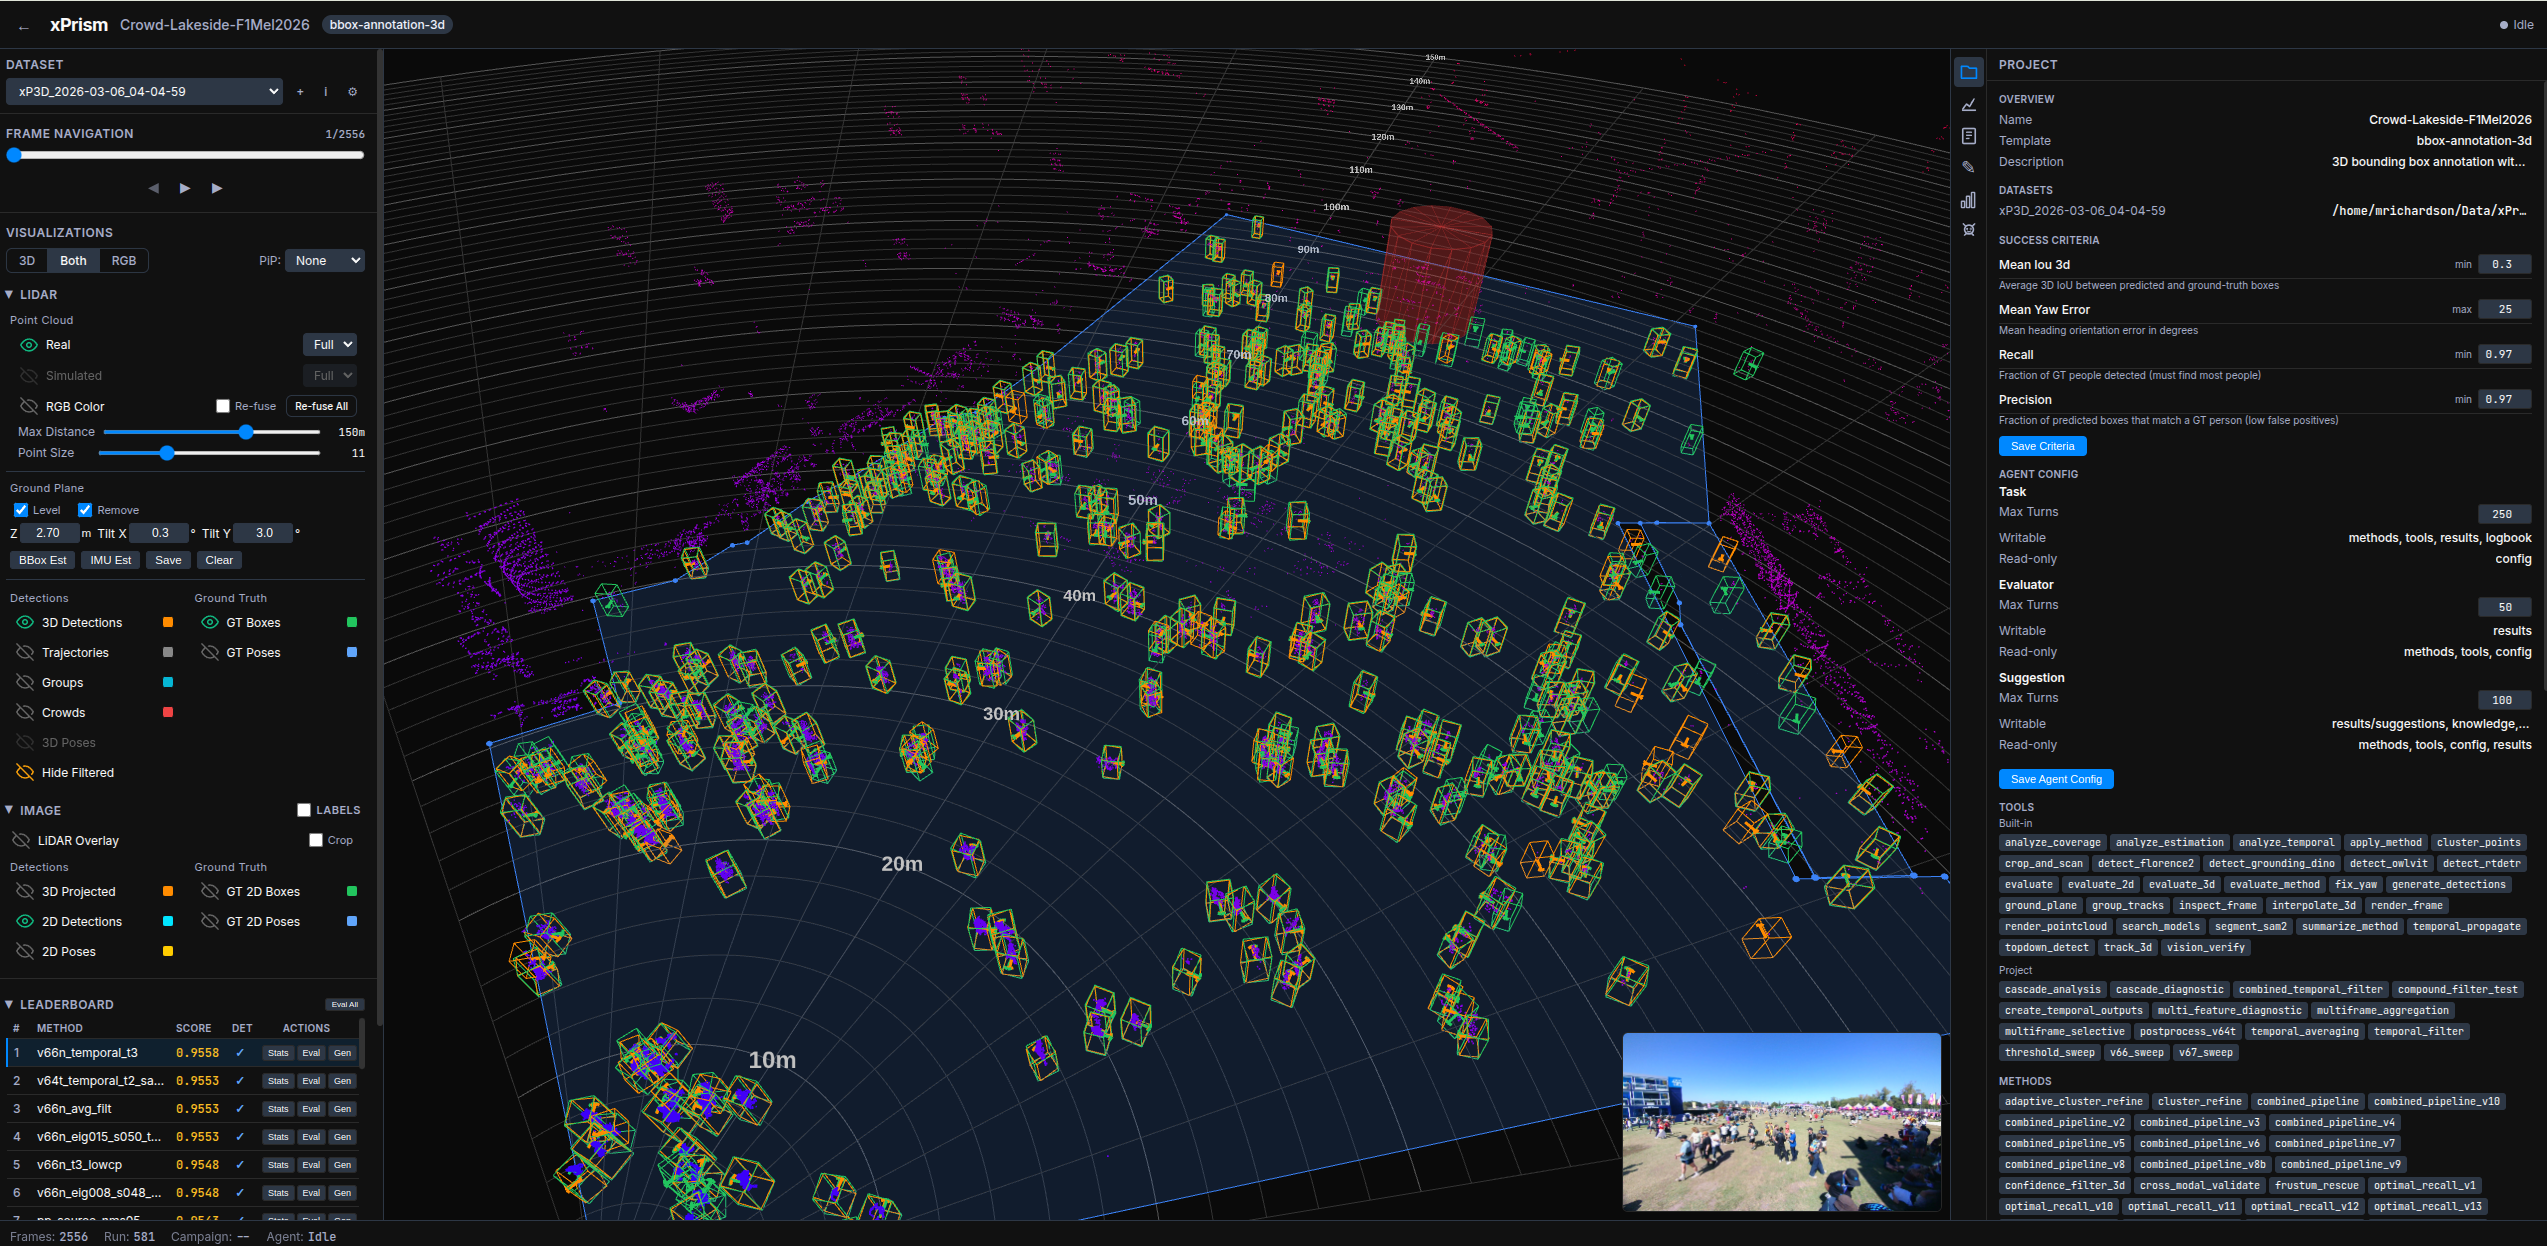
Task: Click the BBox Est button
Action: (x=43, y=561)
